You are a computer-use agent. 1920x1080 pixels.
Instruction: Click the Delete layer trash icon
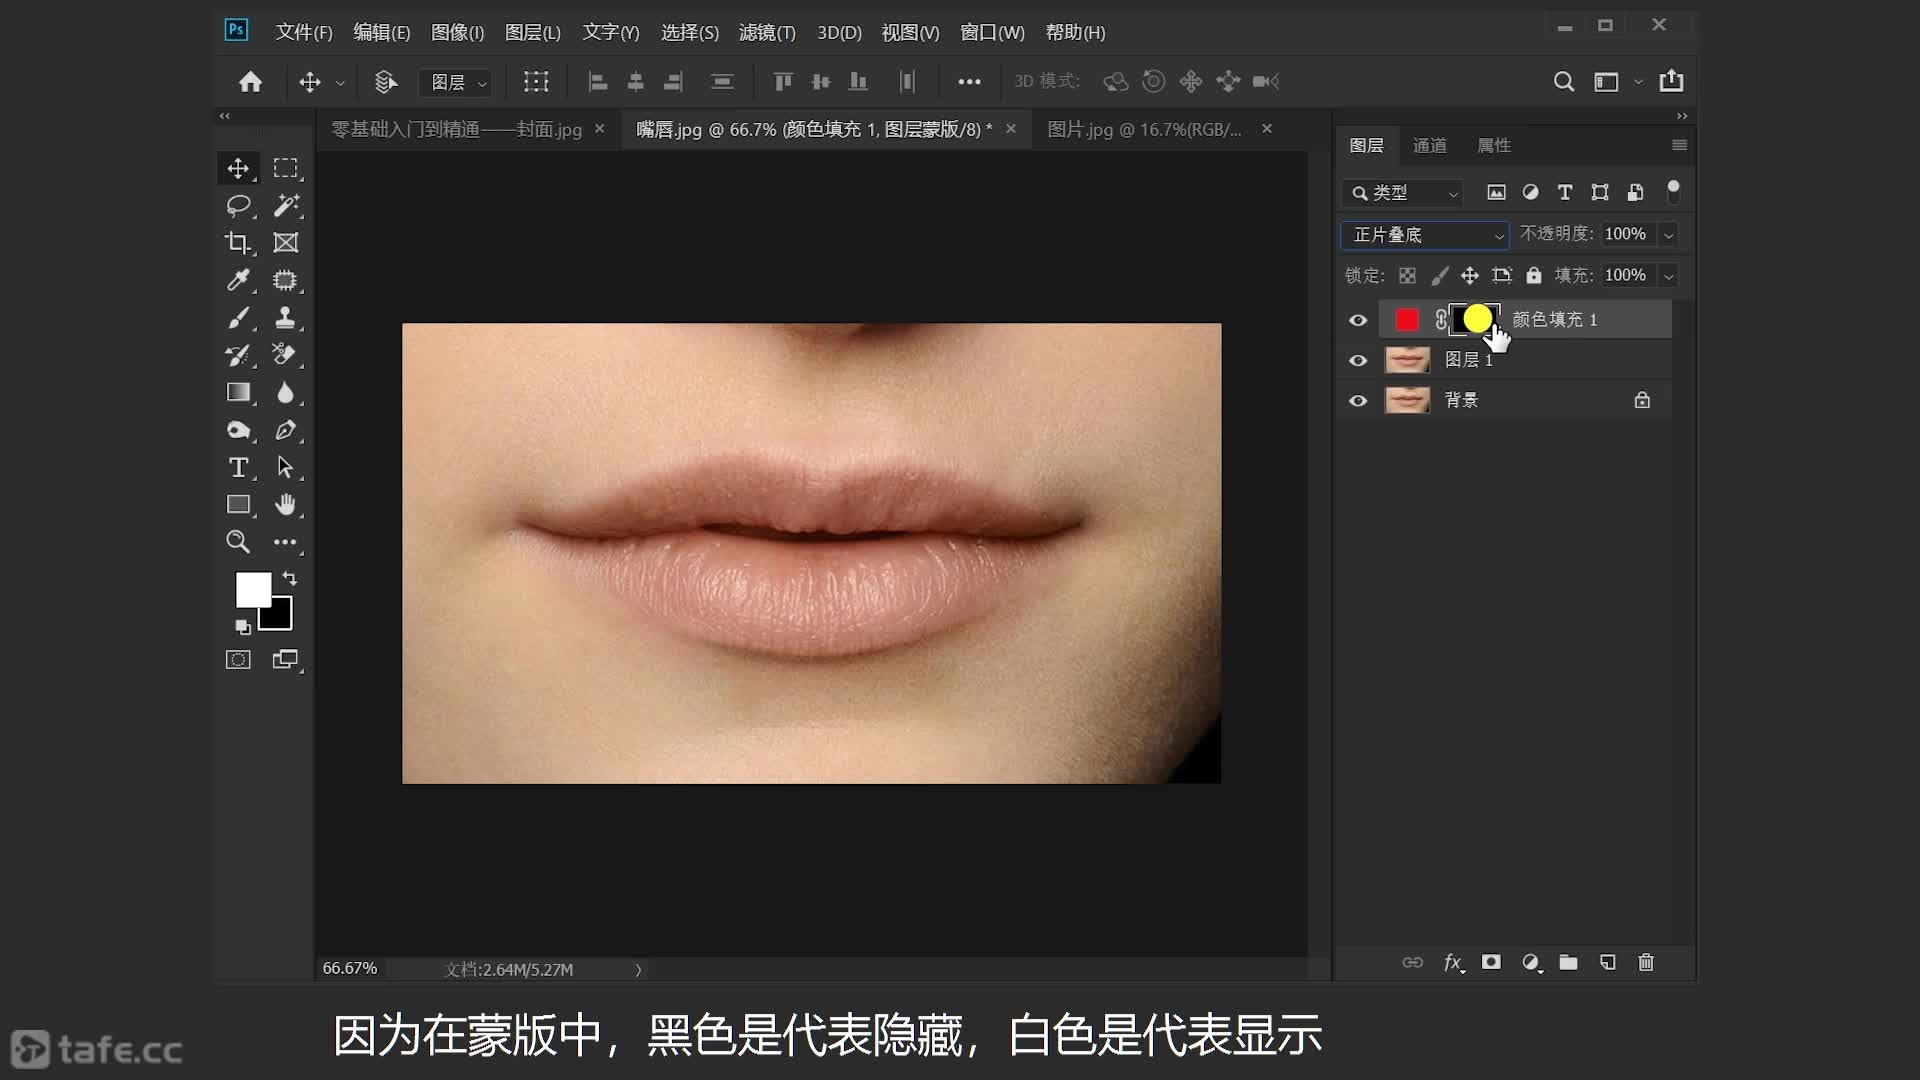[1646, 962]
